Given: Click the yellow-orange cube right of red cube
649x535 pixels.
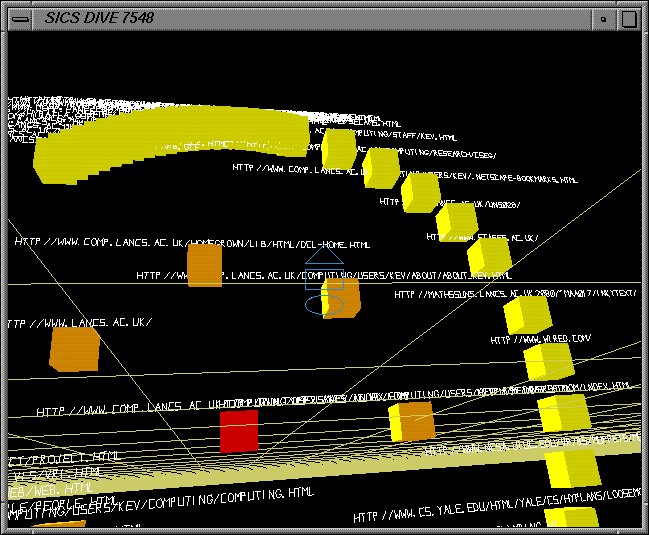Looking at the screenshot, I should [x=411, y=421].
